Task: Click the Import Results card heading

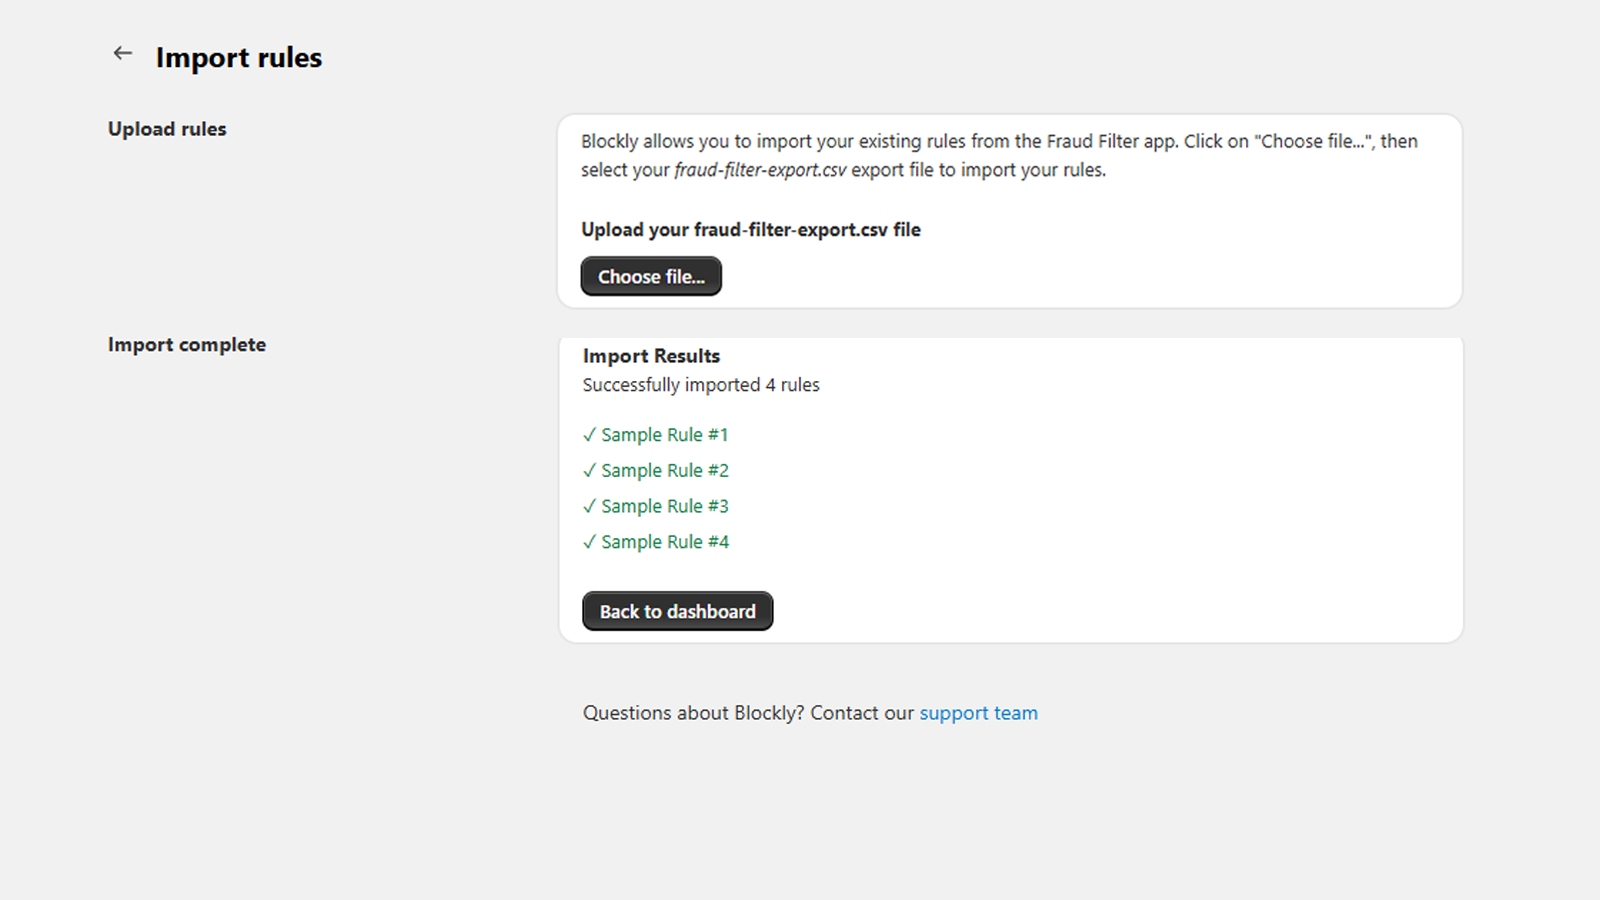Action: (x=651, y=356)
